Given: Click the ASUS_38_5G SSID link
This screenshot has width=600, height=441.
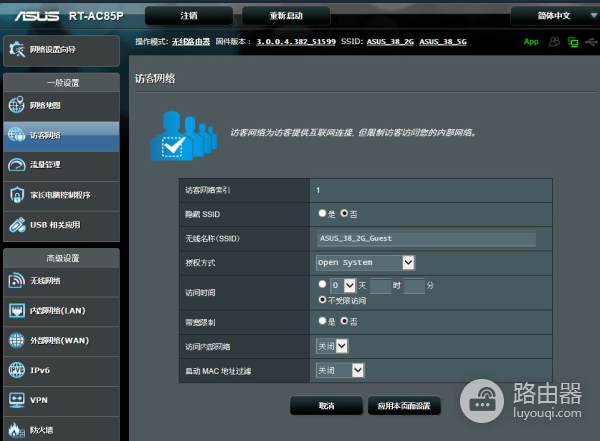Looking at the screenshot, I should click(443, 41).
